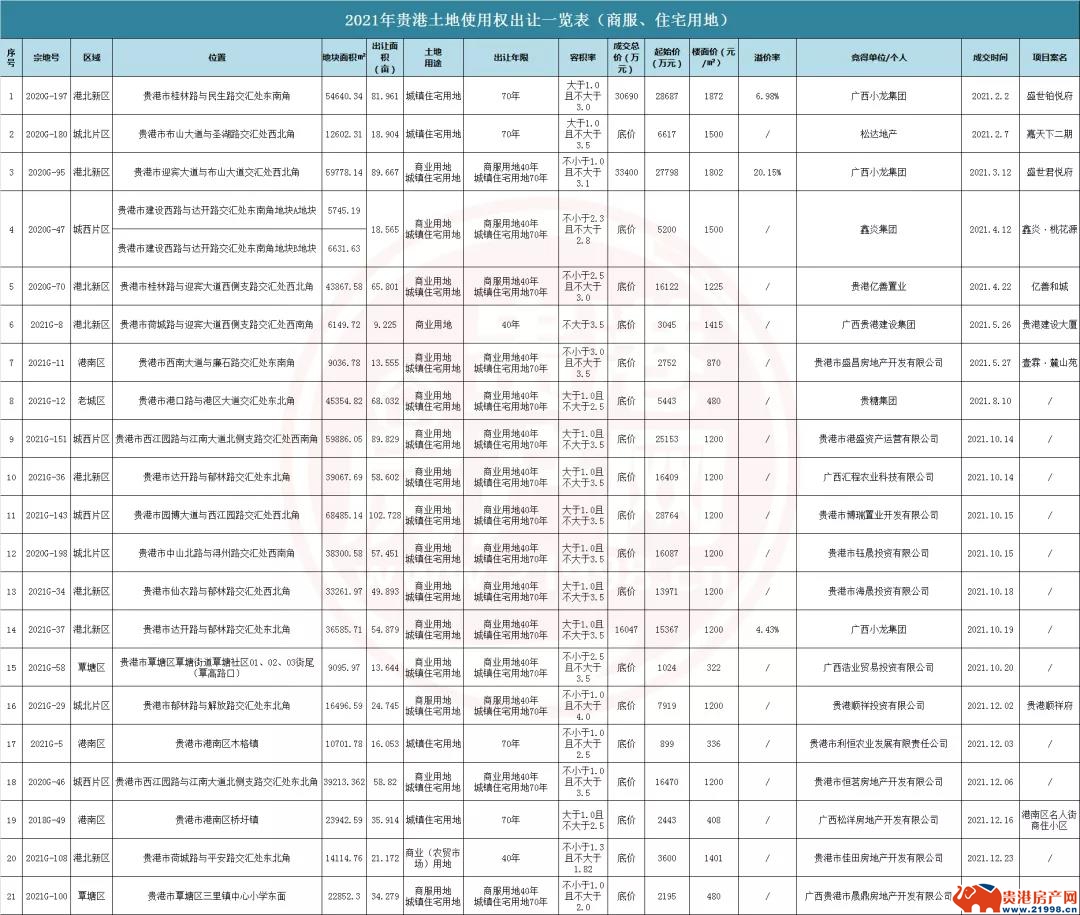Click location '贵港市布山大道与圣湖路交汇处西北角'

click(217, 134)
